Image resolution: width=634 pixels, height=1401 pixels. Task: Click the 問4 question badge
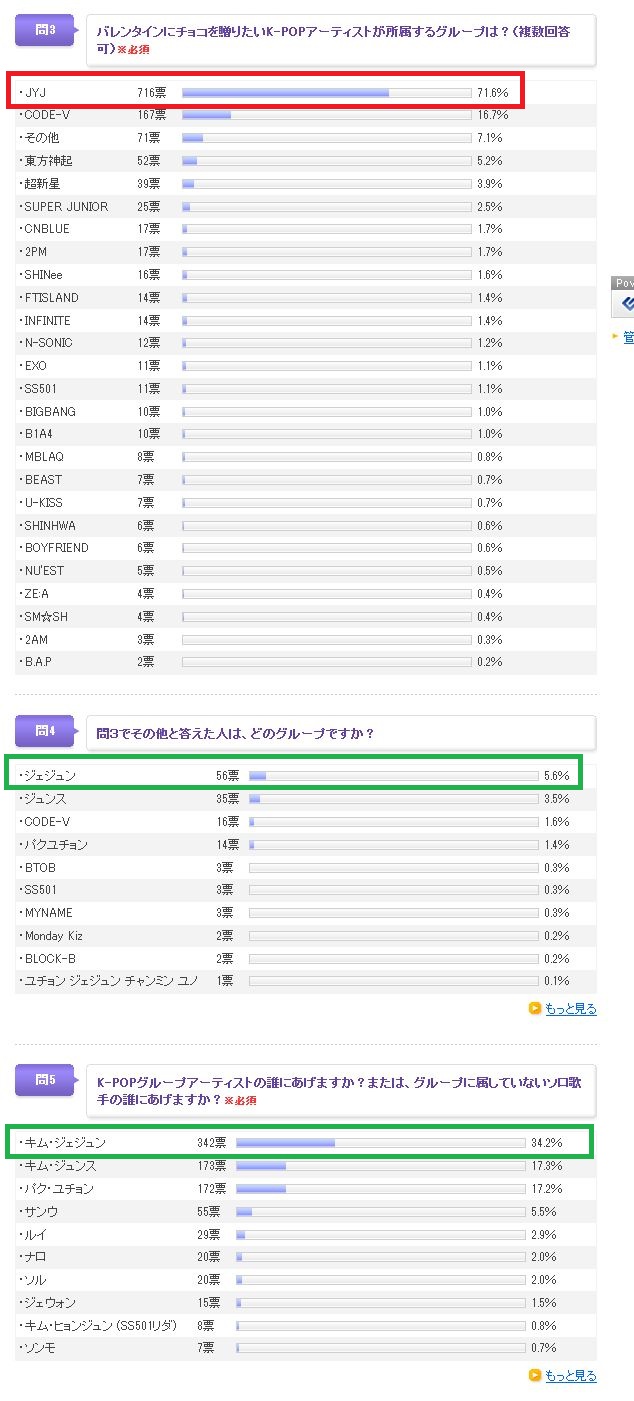tap(45, 731)
